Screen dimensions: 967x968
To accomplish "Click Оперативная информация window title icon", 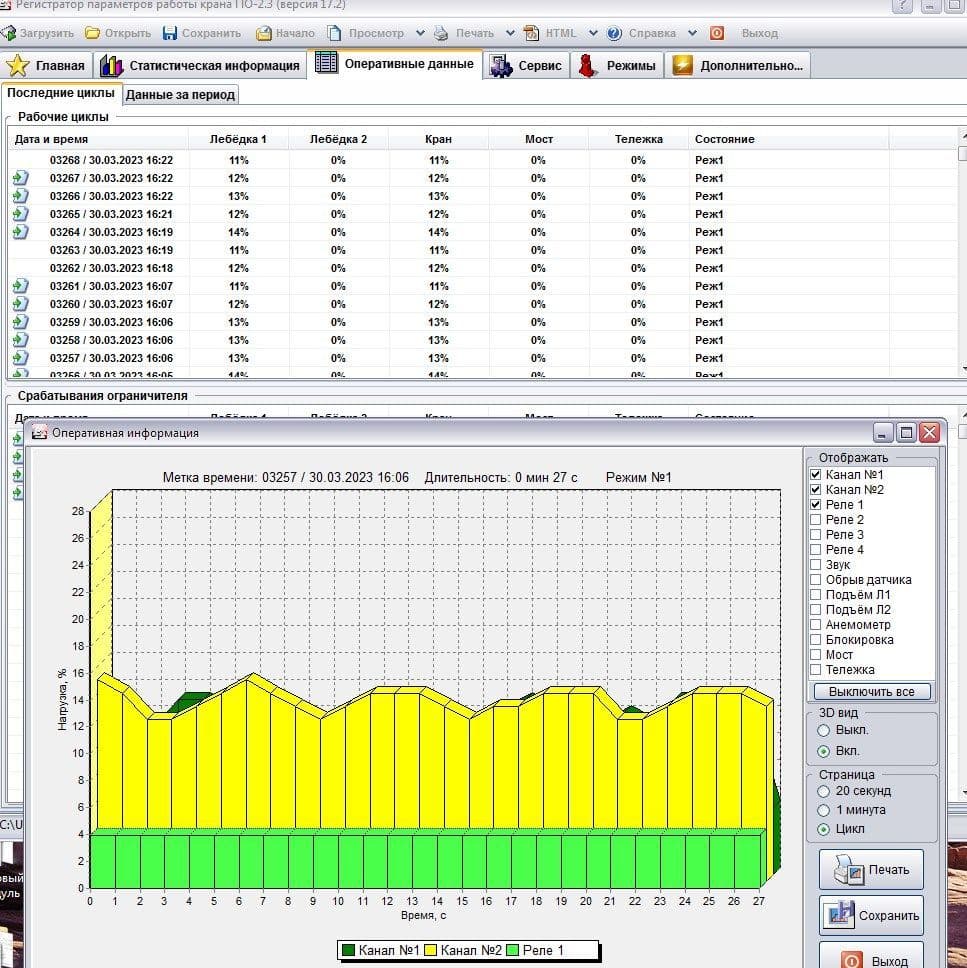I will coord(40,433).
